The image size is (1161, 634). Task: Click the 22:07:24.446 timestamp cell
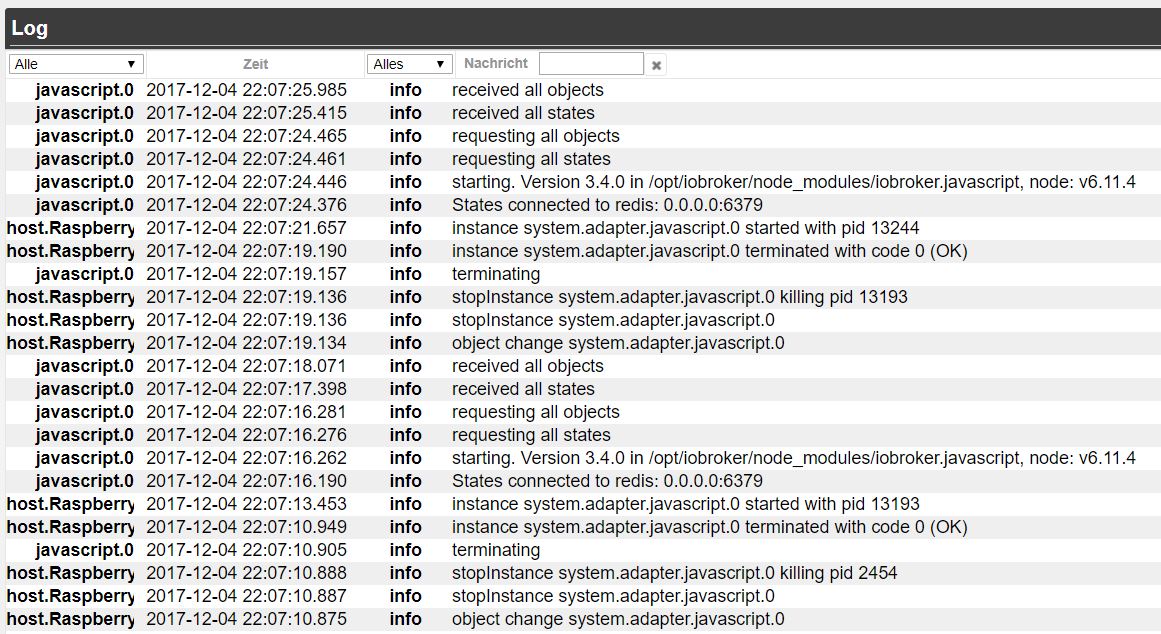coord(247,182)
